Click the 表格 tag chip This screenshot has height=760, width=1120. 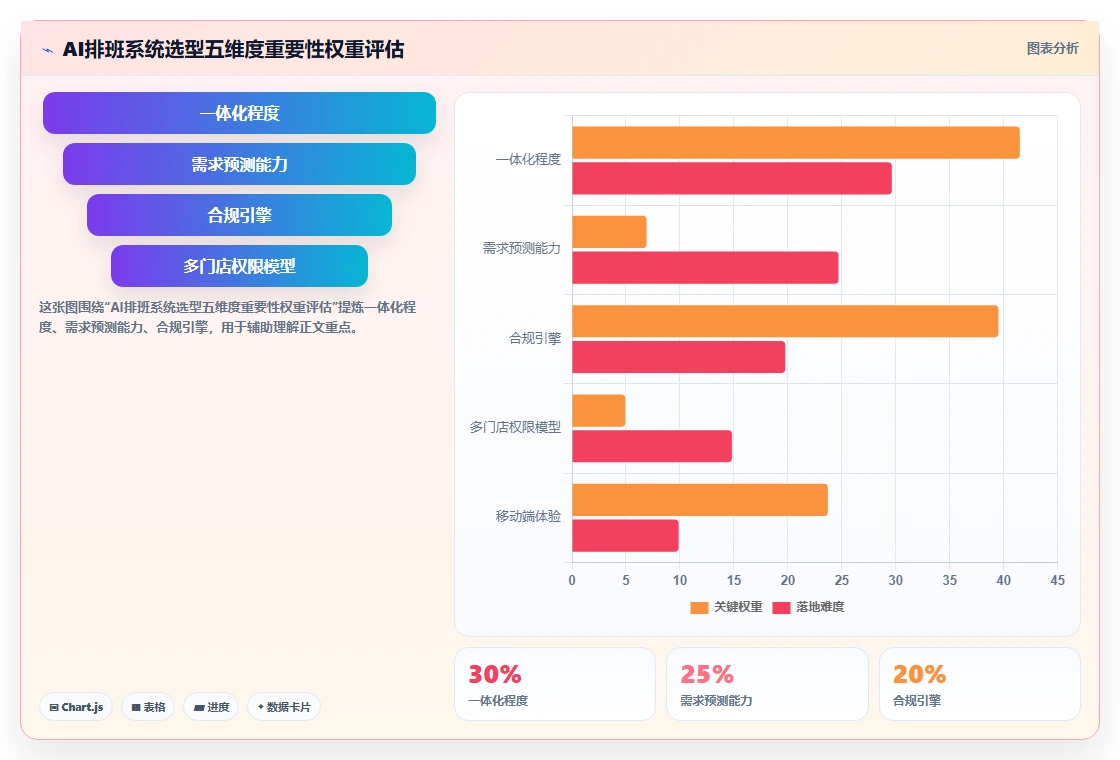[148, 707]
